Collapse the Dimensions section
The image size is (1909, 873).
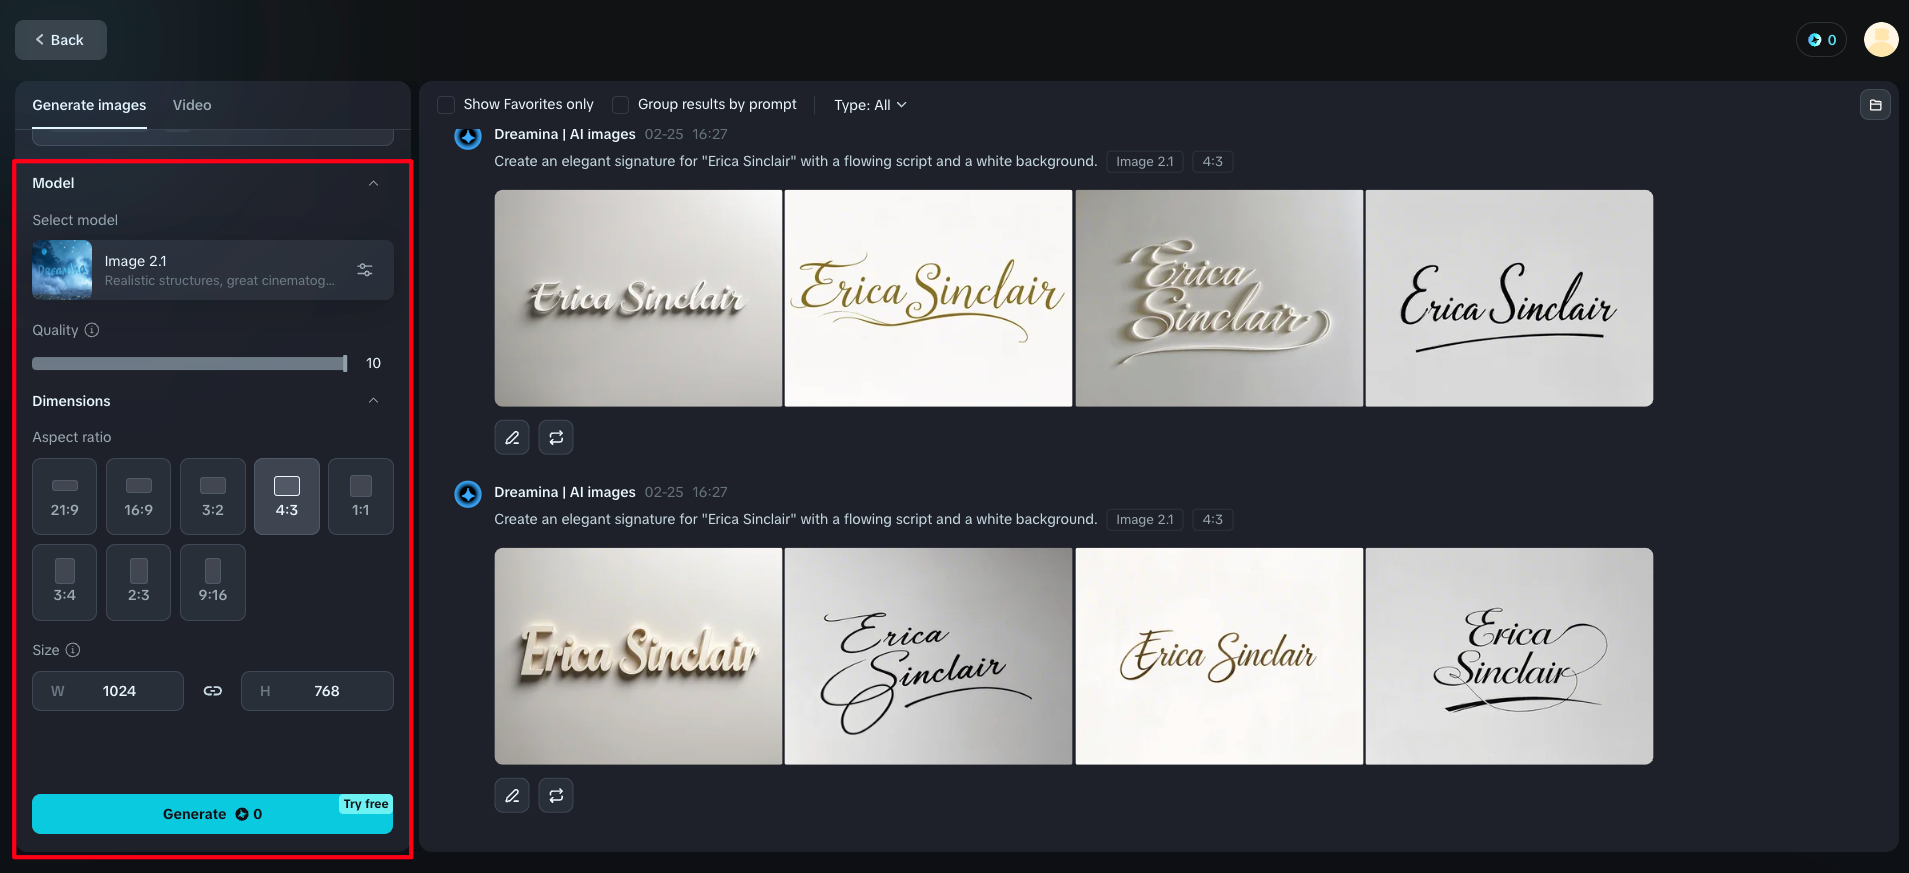(373, 401)
